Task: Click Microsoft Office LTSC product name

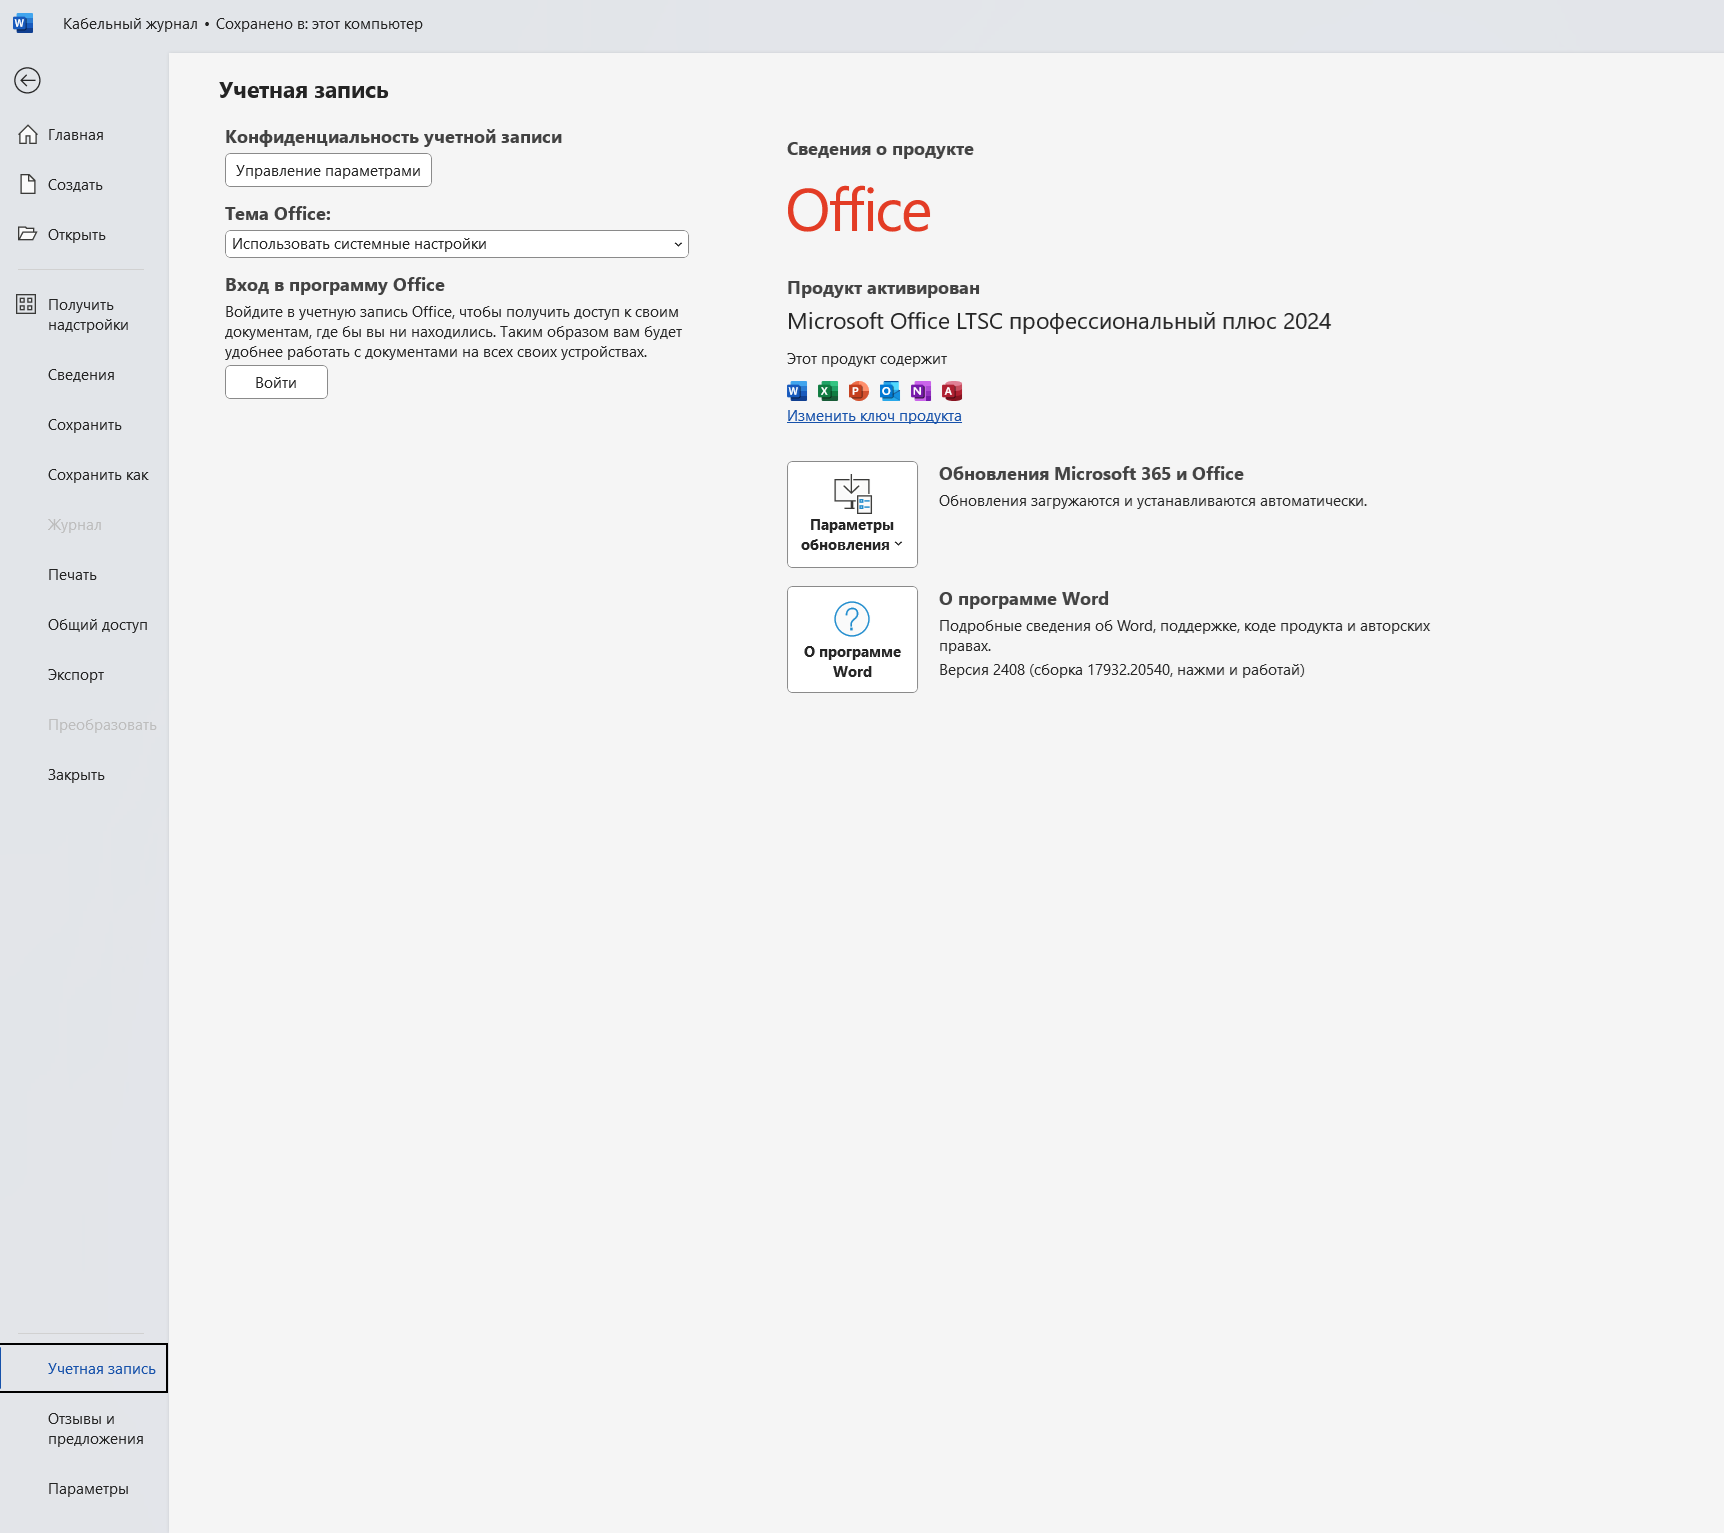Action: 1059,321
